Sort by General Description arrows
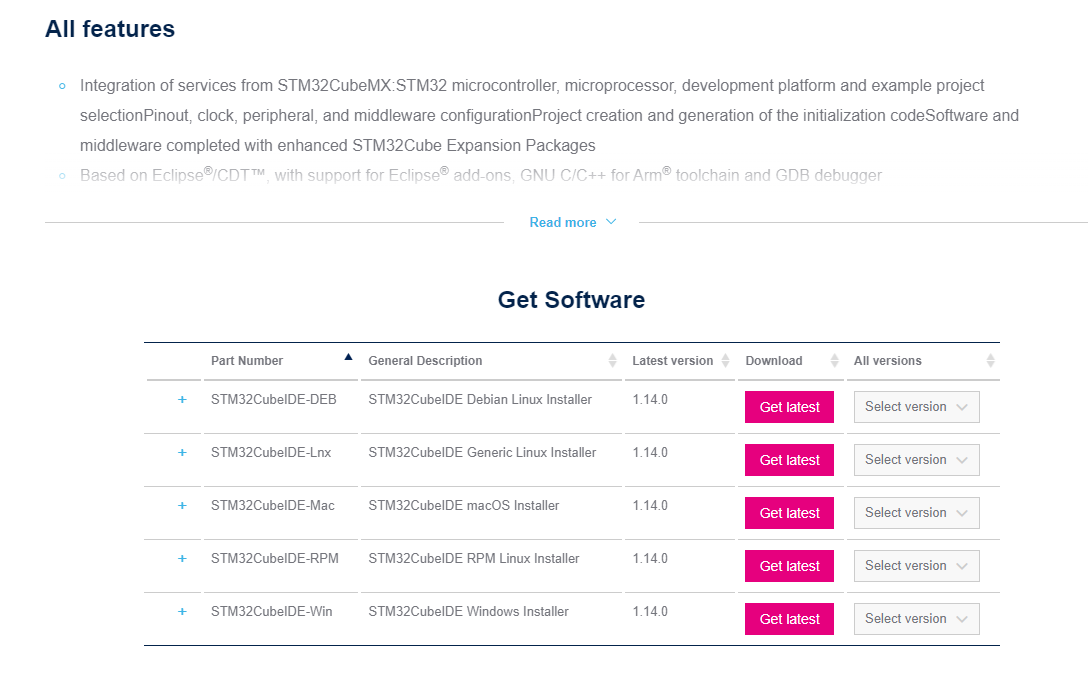Image resolution: width=1088 pixels, height=679 pixels. [612, 361]
